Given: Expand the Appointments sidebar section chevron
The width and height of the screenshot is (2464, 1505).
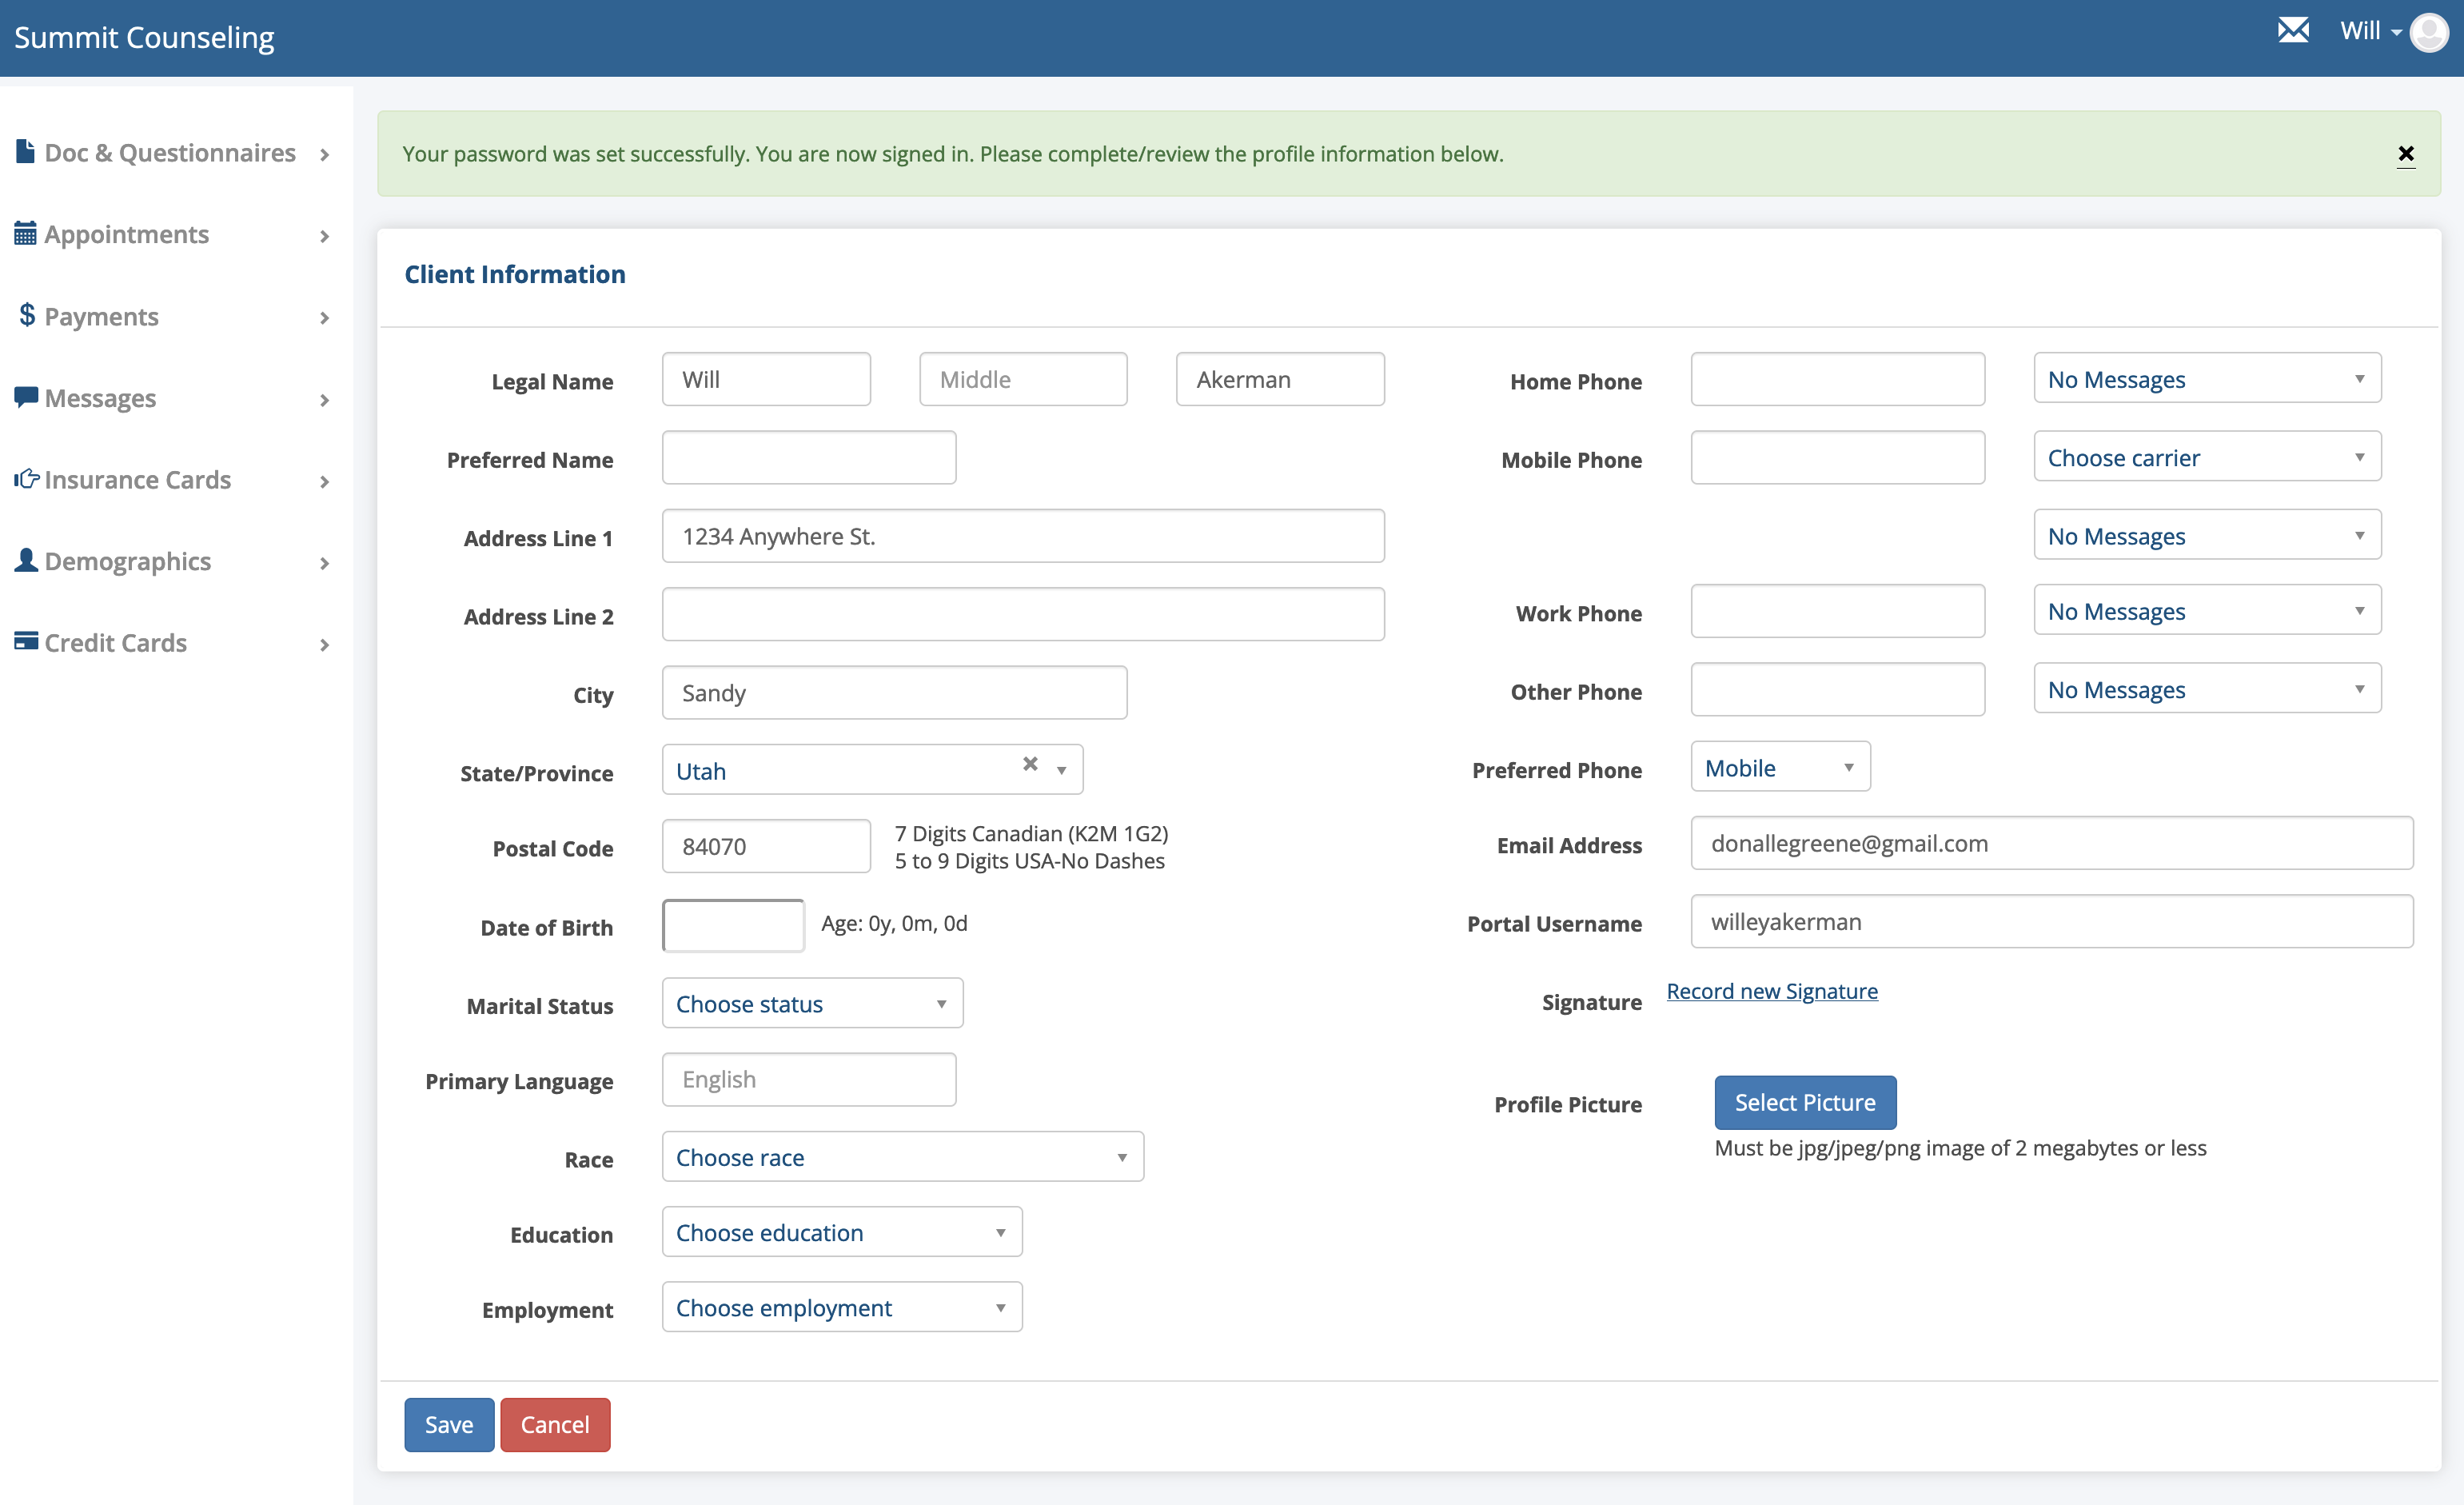Looking at the screenshot, I should (x=324, y=237).
